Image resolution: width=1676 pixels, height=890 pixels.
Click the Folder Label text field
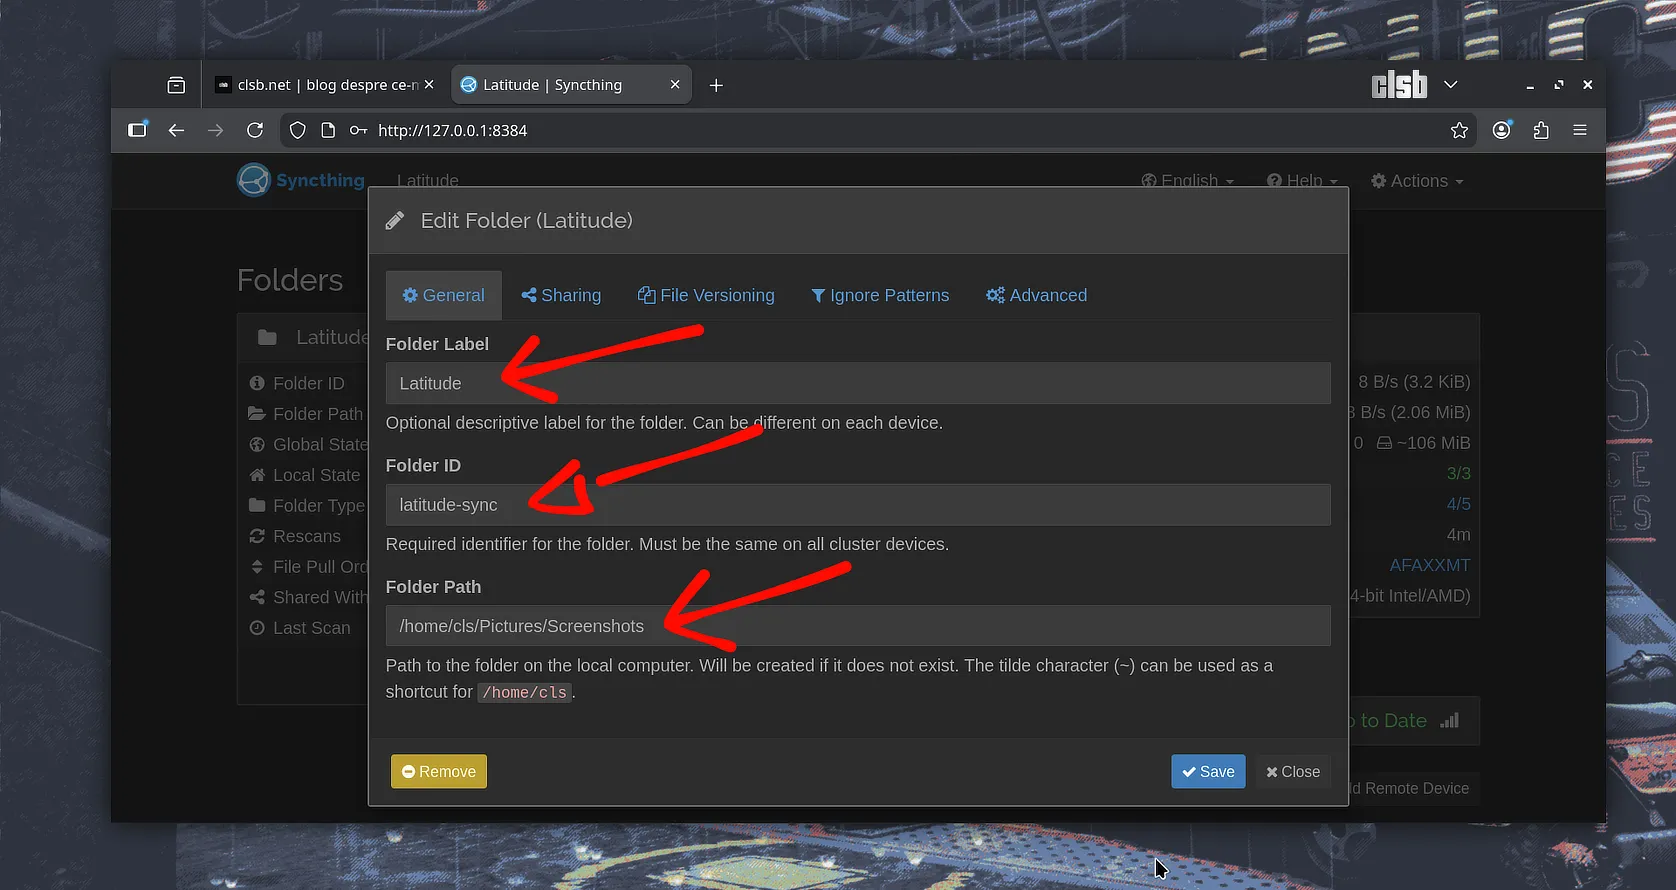pyautogui.click(x=857, y=383)
